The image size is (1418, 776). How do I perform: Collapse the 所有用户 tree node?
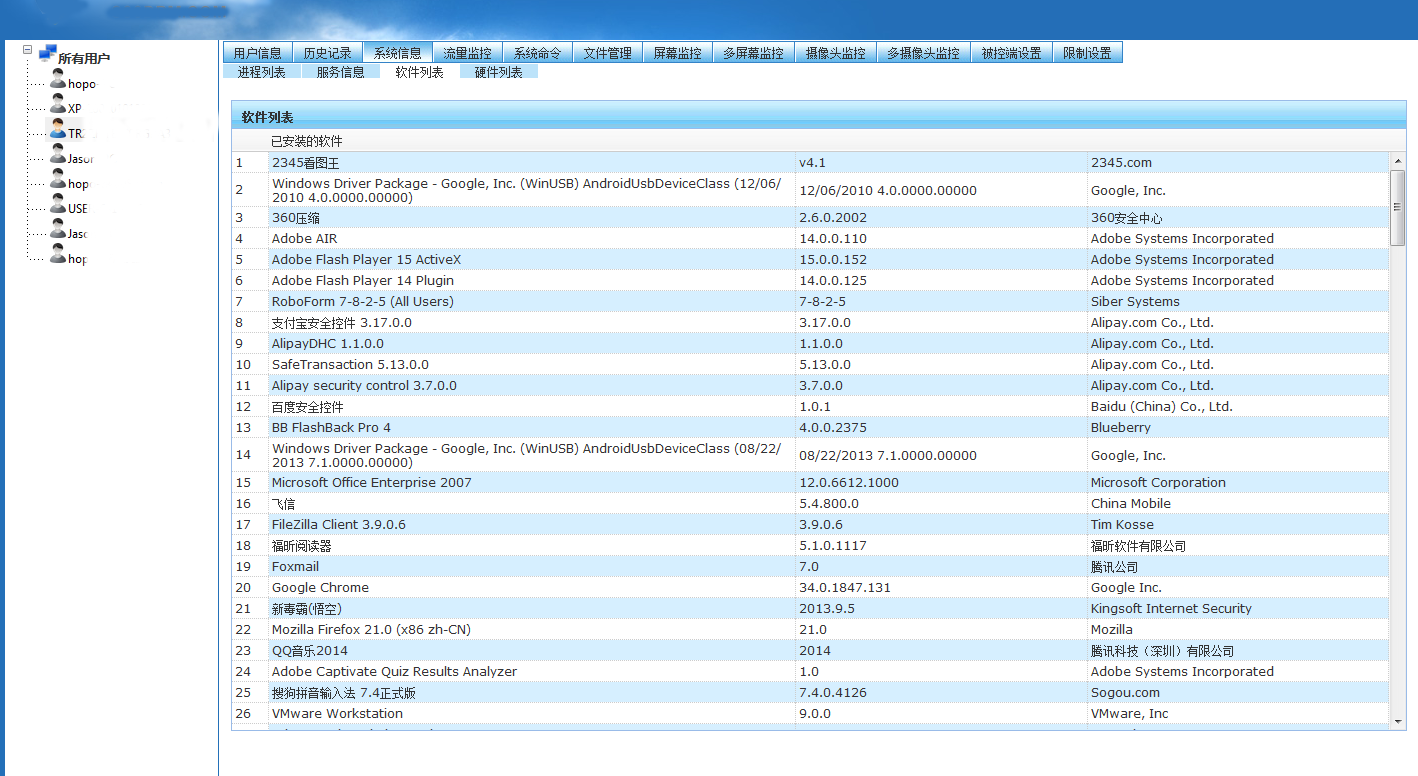pos(27,49)
